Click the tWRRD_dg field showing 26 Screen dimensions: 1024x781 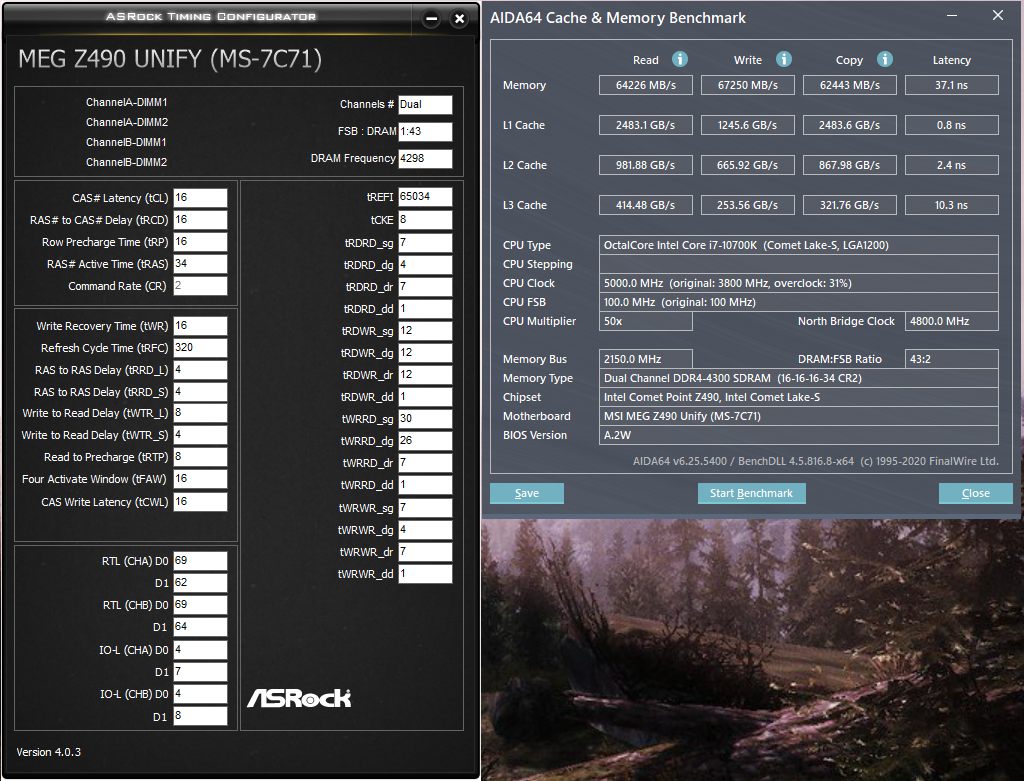[x=425, y=441]
